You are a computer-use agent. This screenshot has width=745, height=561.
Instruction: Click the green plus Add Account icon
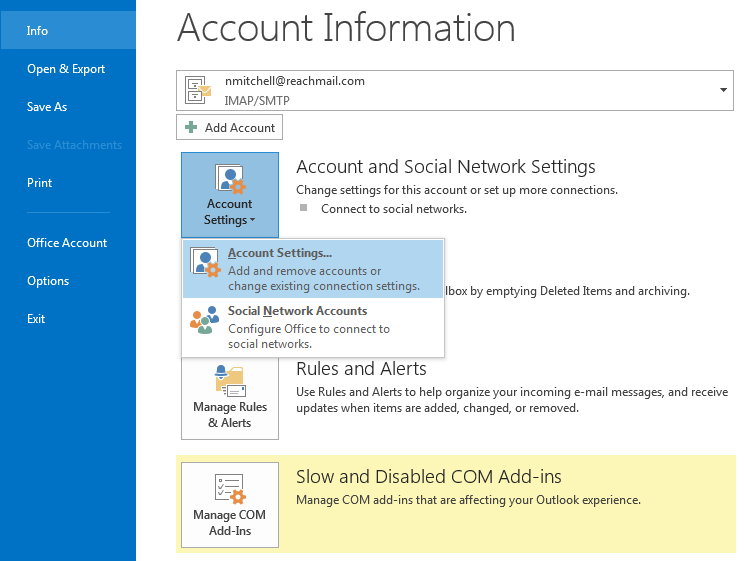point(191,127)
